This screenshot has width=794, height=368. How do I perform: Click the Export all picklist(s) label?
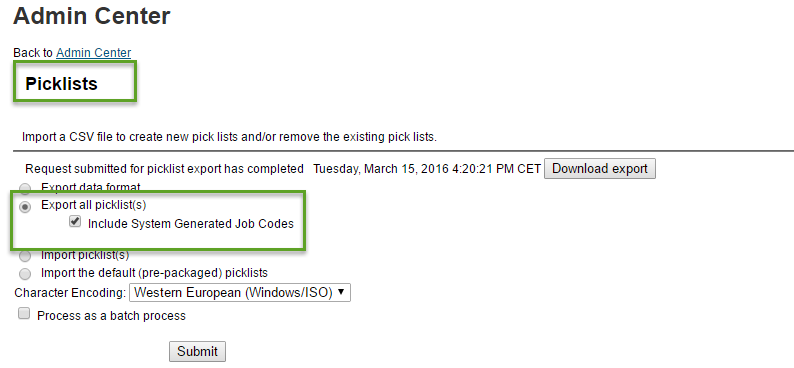point(94,205)
